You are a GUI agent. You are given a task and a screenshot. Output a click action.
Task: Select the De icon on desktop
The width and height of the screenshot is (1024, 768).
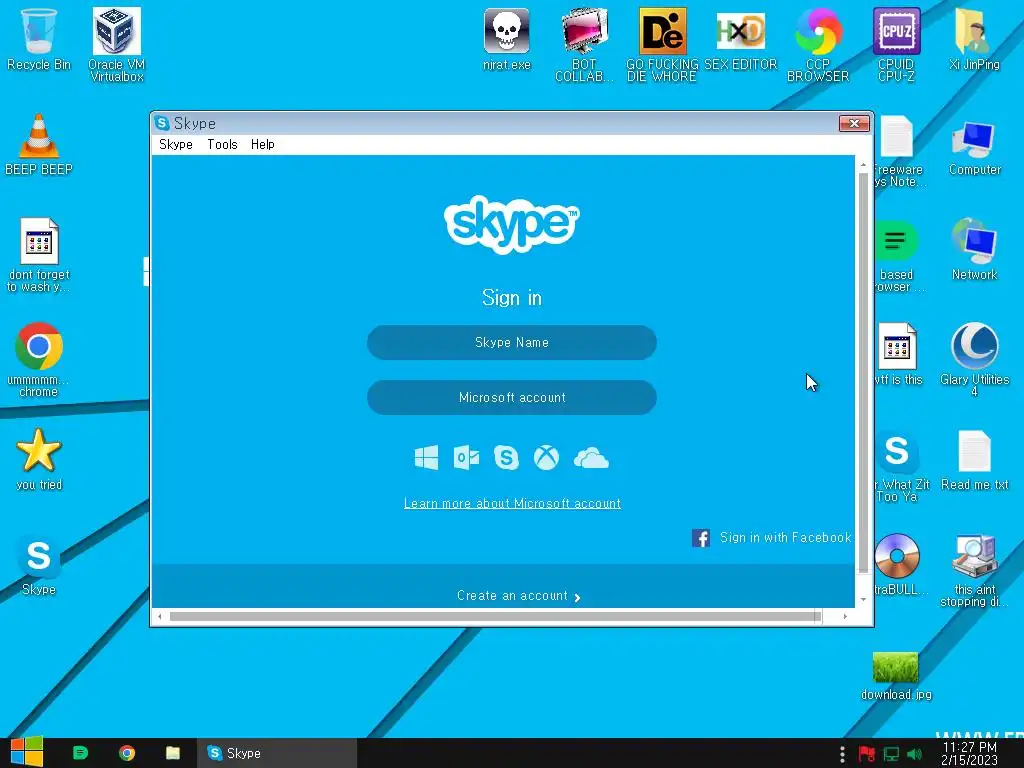click(662, 44)
